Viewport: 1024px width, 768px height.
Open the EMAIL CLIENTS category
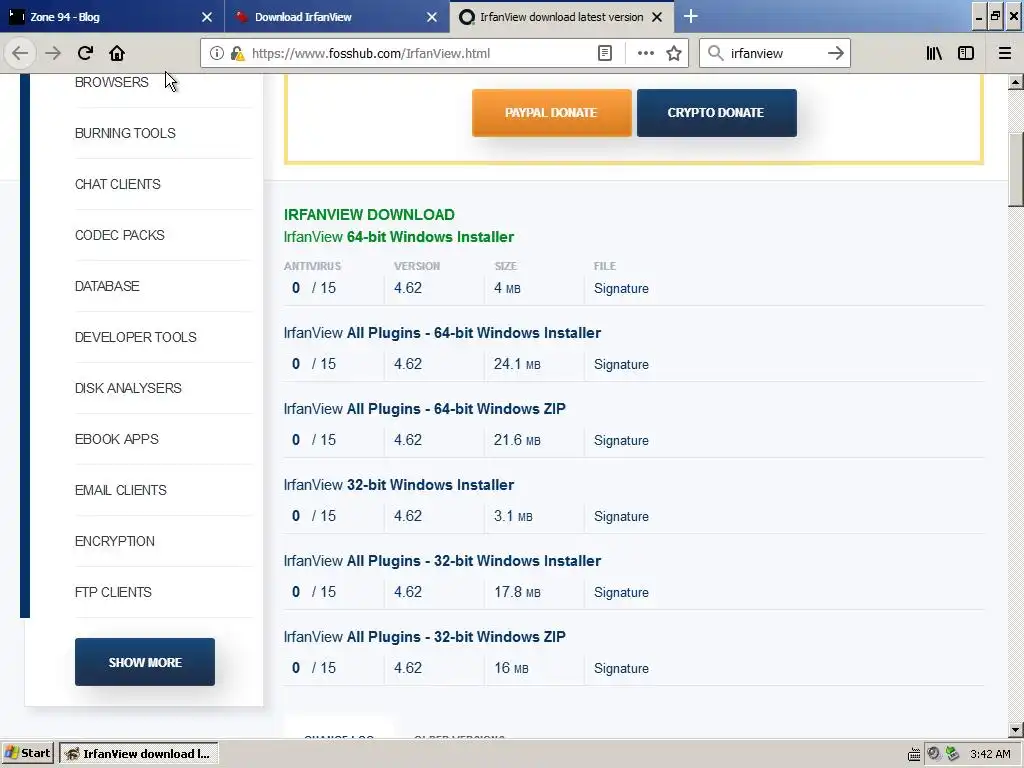121,490
